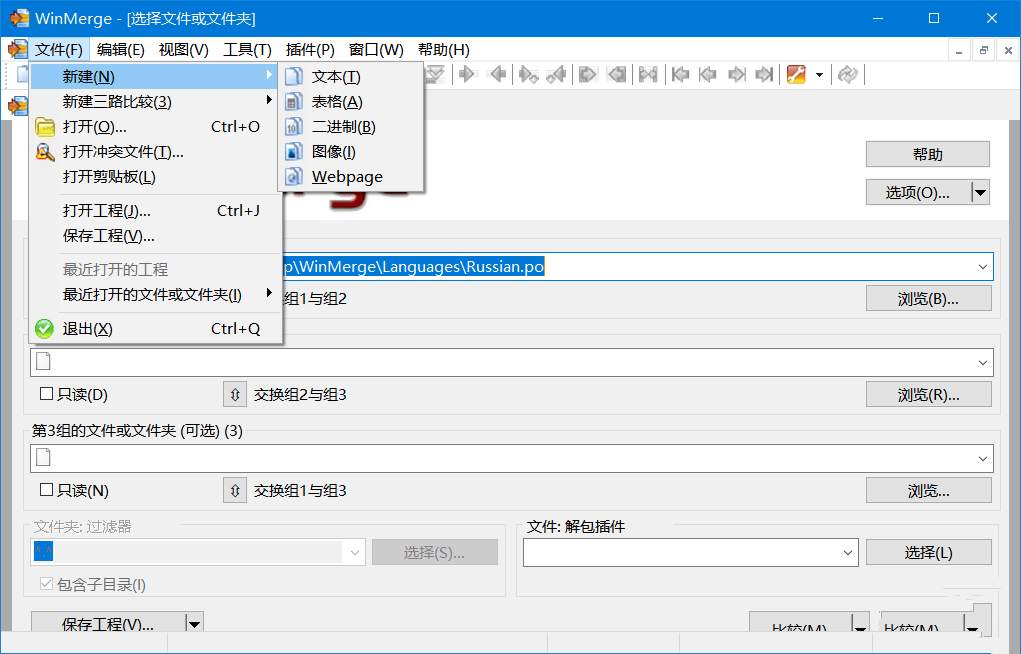The width and height of the screenshot is (1021, 654).
Task: Click the 退出 green exit icon
Action: click(x=44, y=329)
